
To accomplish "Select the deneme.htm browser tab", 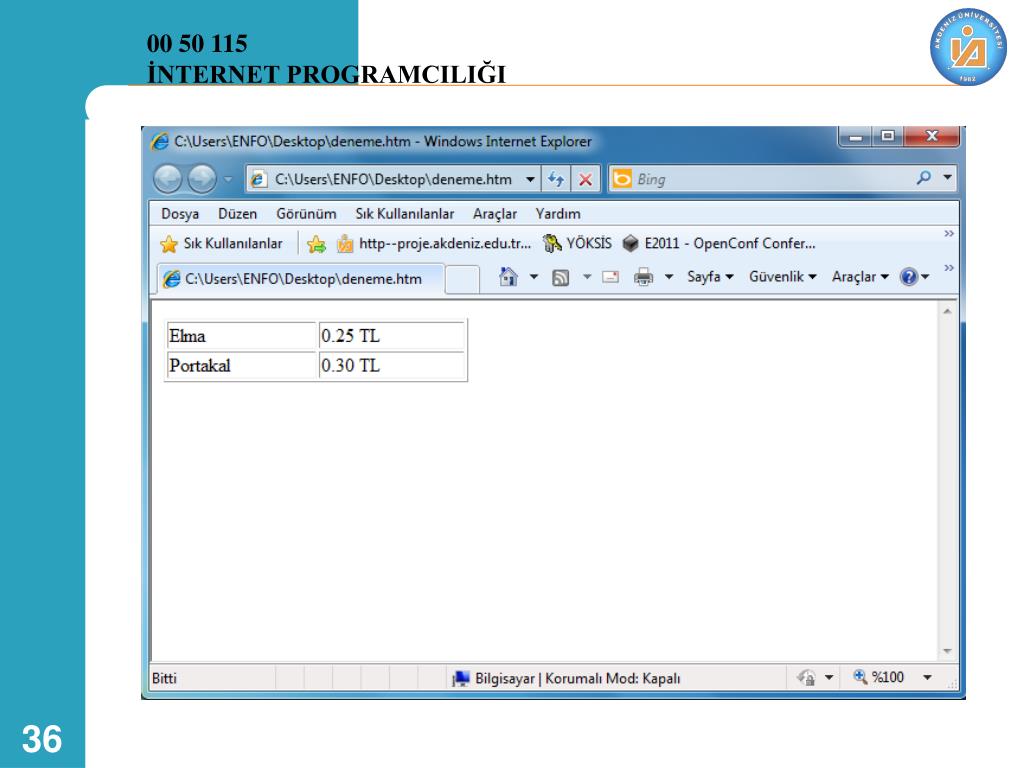I will click(301, 279).
